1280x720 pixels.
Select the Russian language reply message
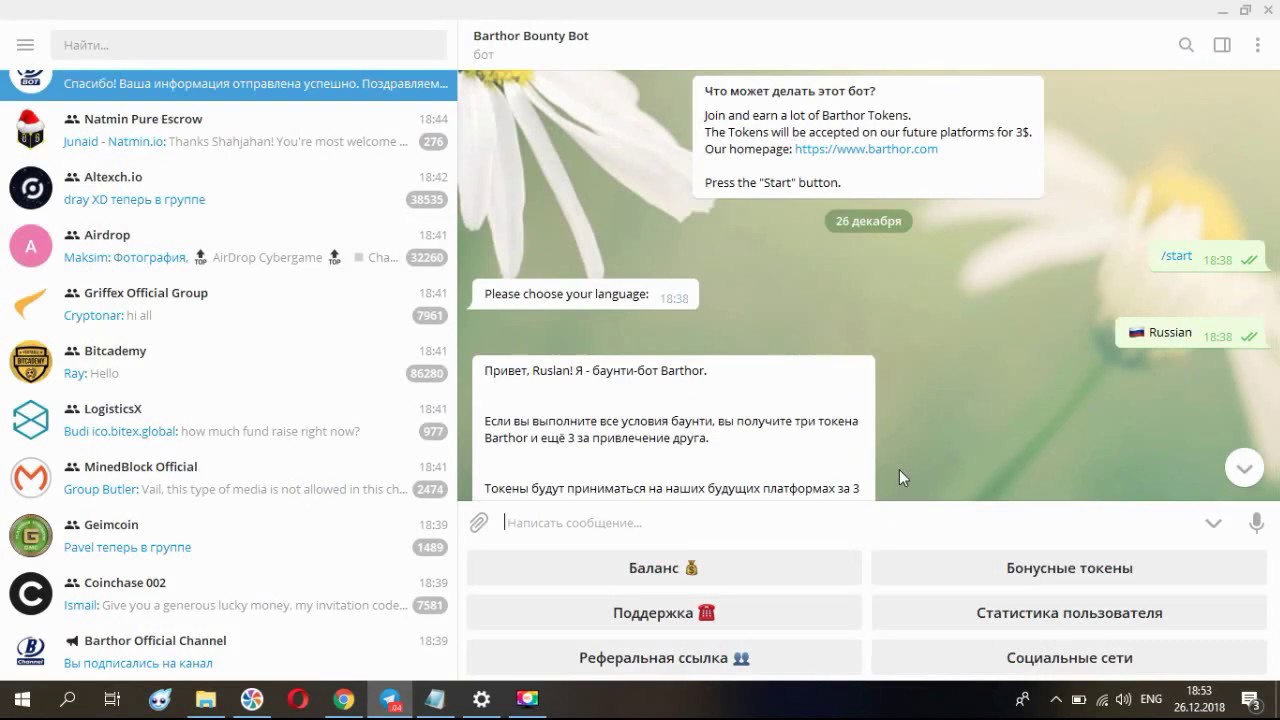pos(1191,333)
